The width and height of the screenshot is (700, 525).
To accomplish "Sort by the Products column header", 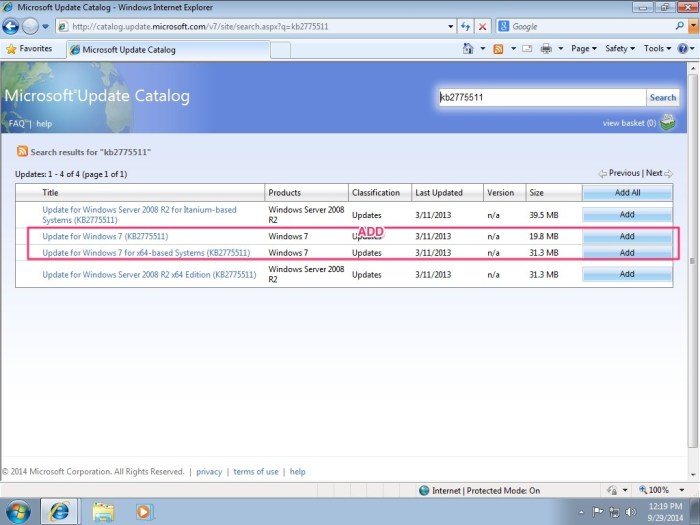I will [x=284, y=192].
